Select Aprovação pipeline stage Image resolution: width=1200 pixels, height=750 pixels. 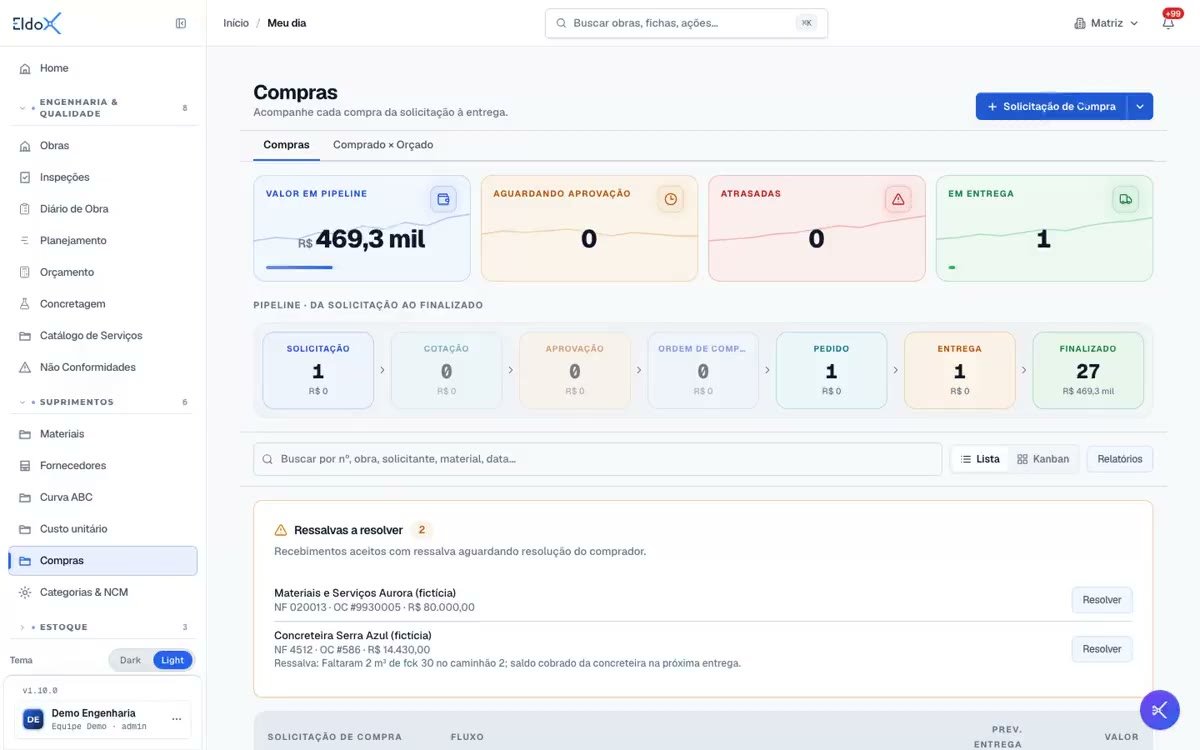point(575,370)
